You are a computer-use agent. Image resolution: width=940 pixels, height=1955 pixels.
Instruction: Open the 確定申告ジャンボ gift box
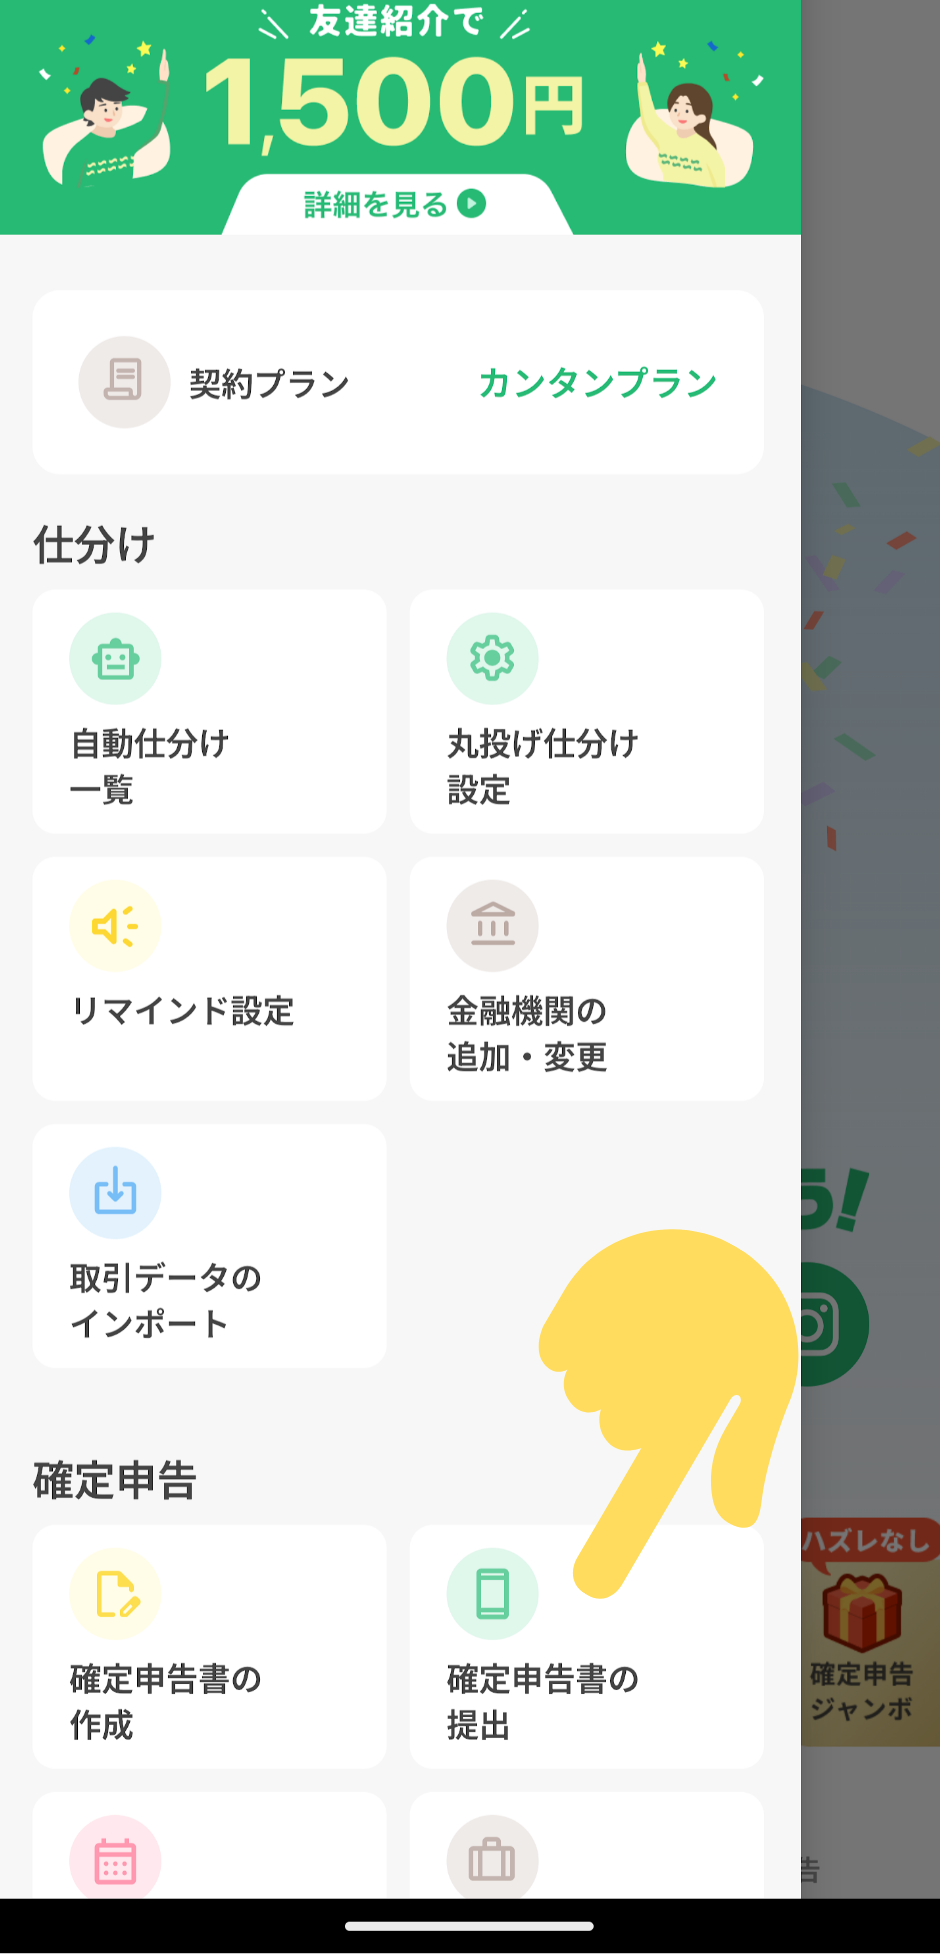click(862, 1612)
